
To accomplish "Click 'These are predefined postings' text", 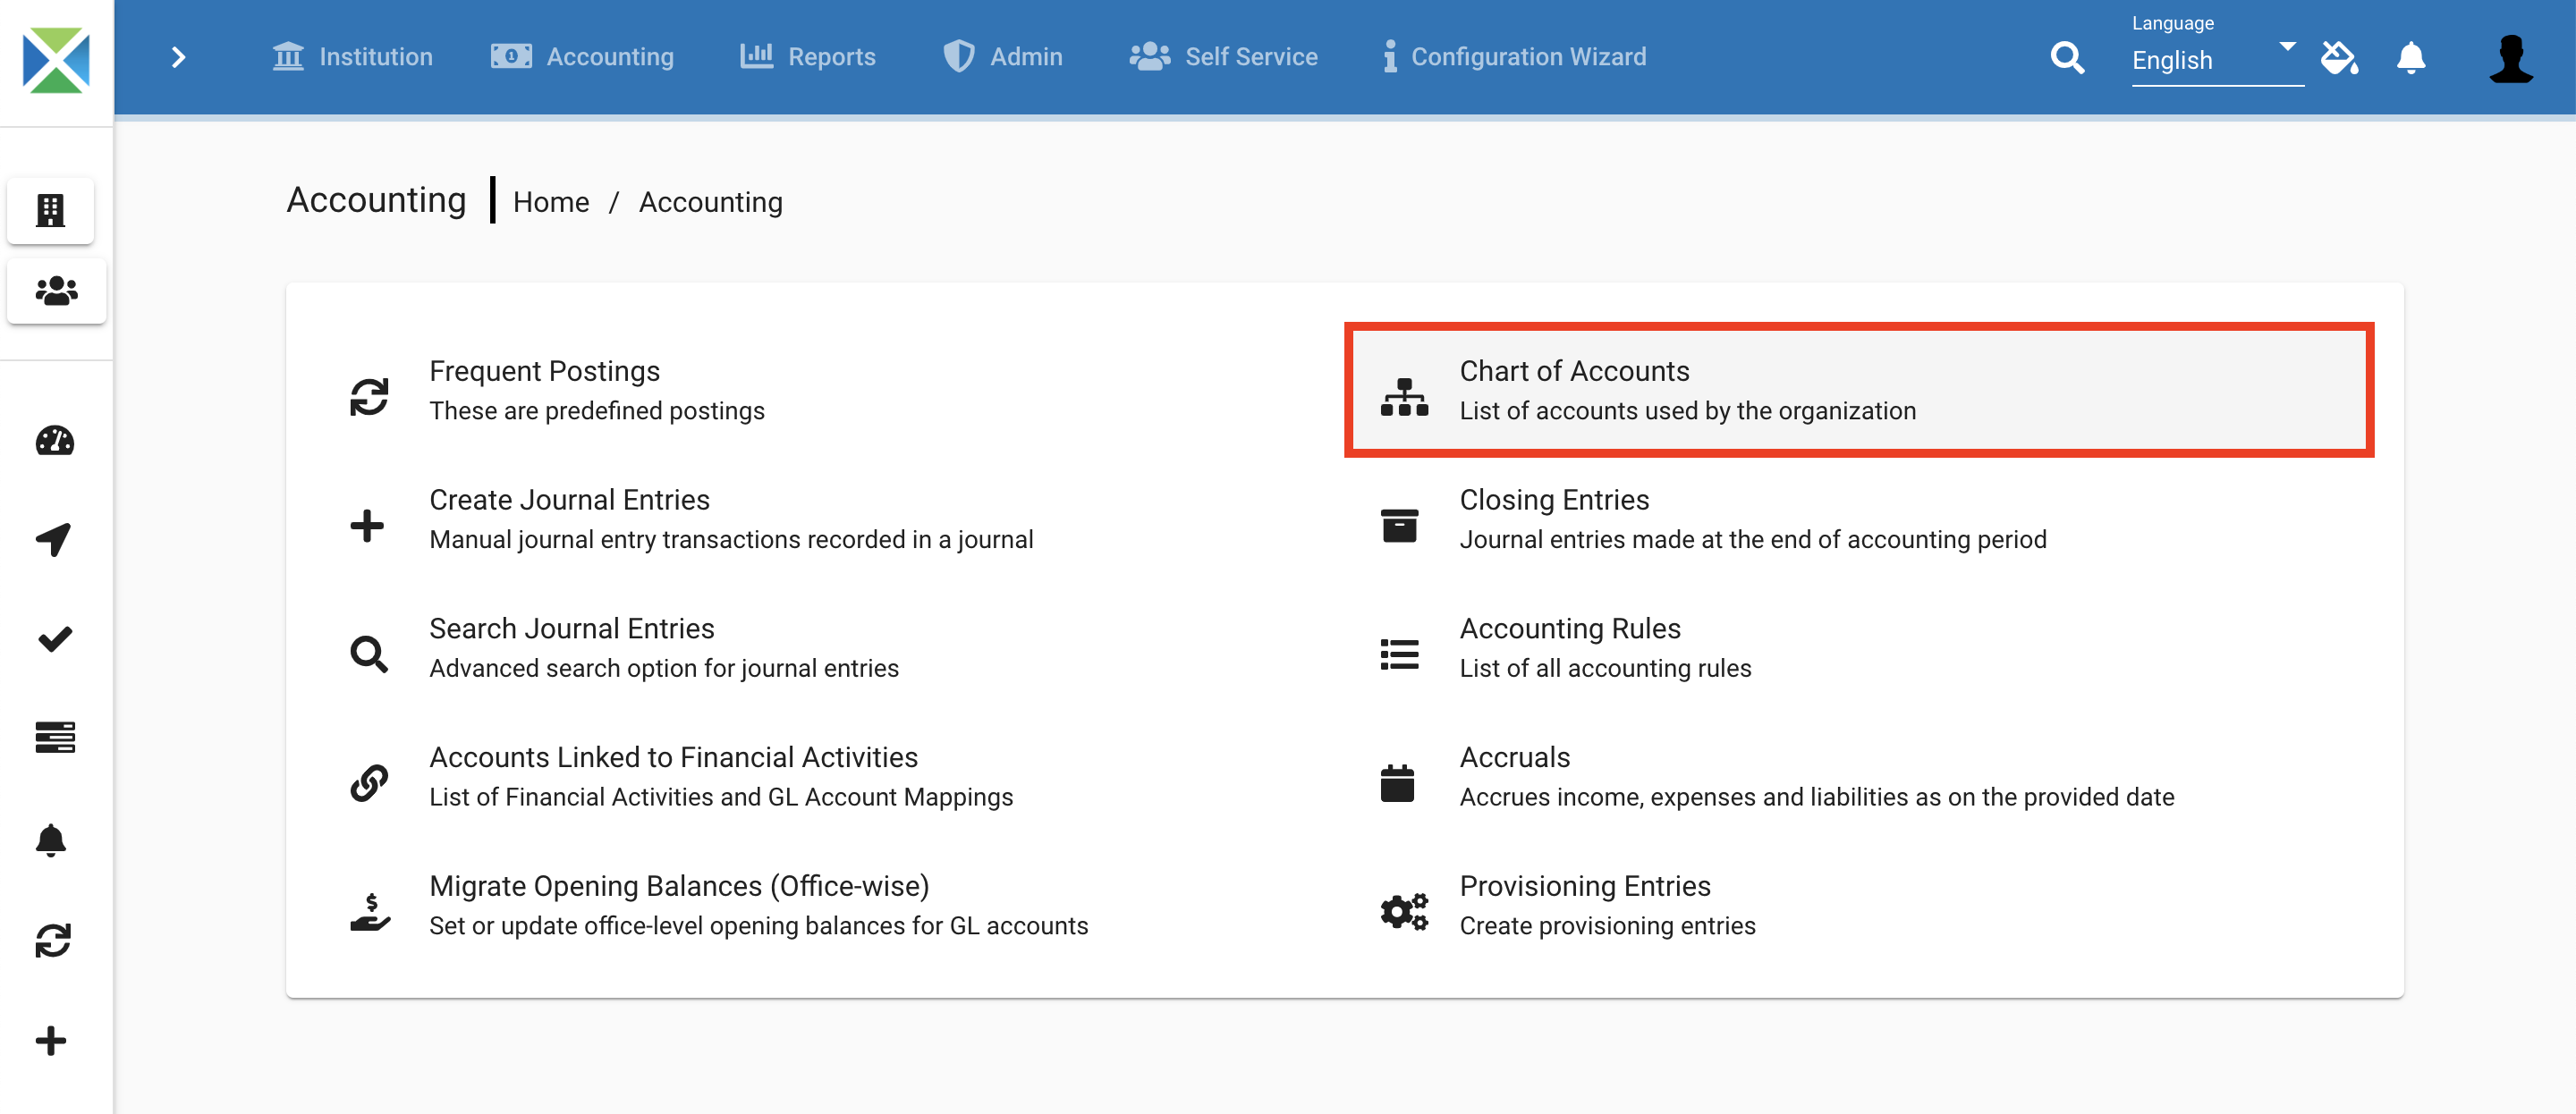I will point(597,411).
